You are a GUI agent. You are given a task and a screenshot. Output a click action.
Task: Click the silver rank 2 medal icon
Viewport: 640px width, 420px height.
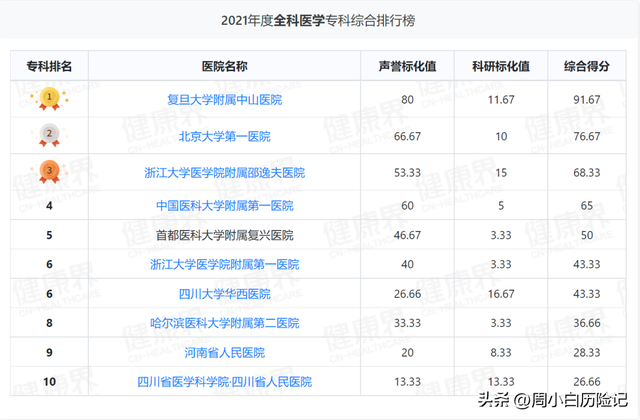point(49,135)
